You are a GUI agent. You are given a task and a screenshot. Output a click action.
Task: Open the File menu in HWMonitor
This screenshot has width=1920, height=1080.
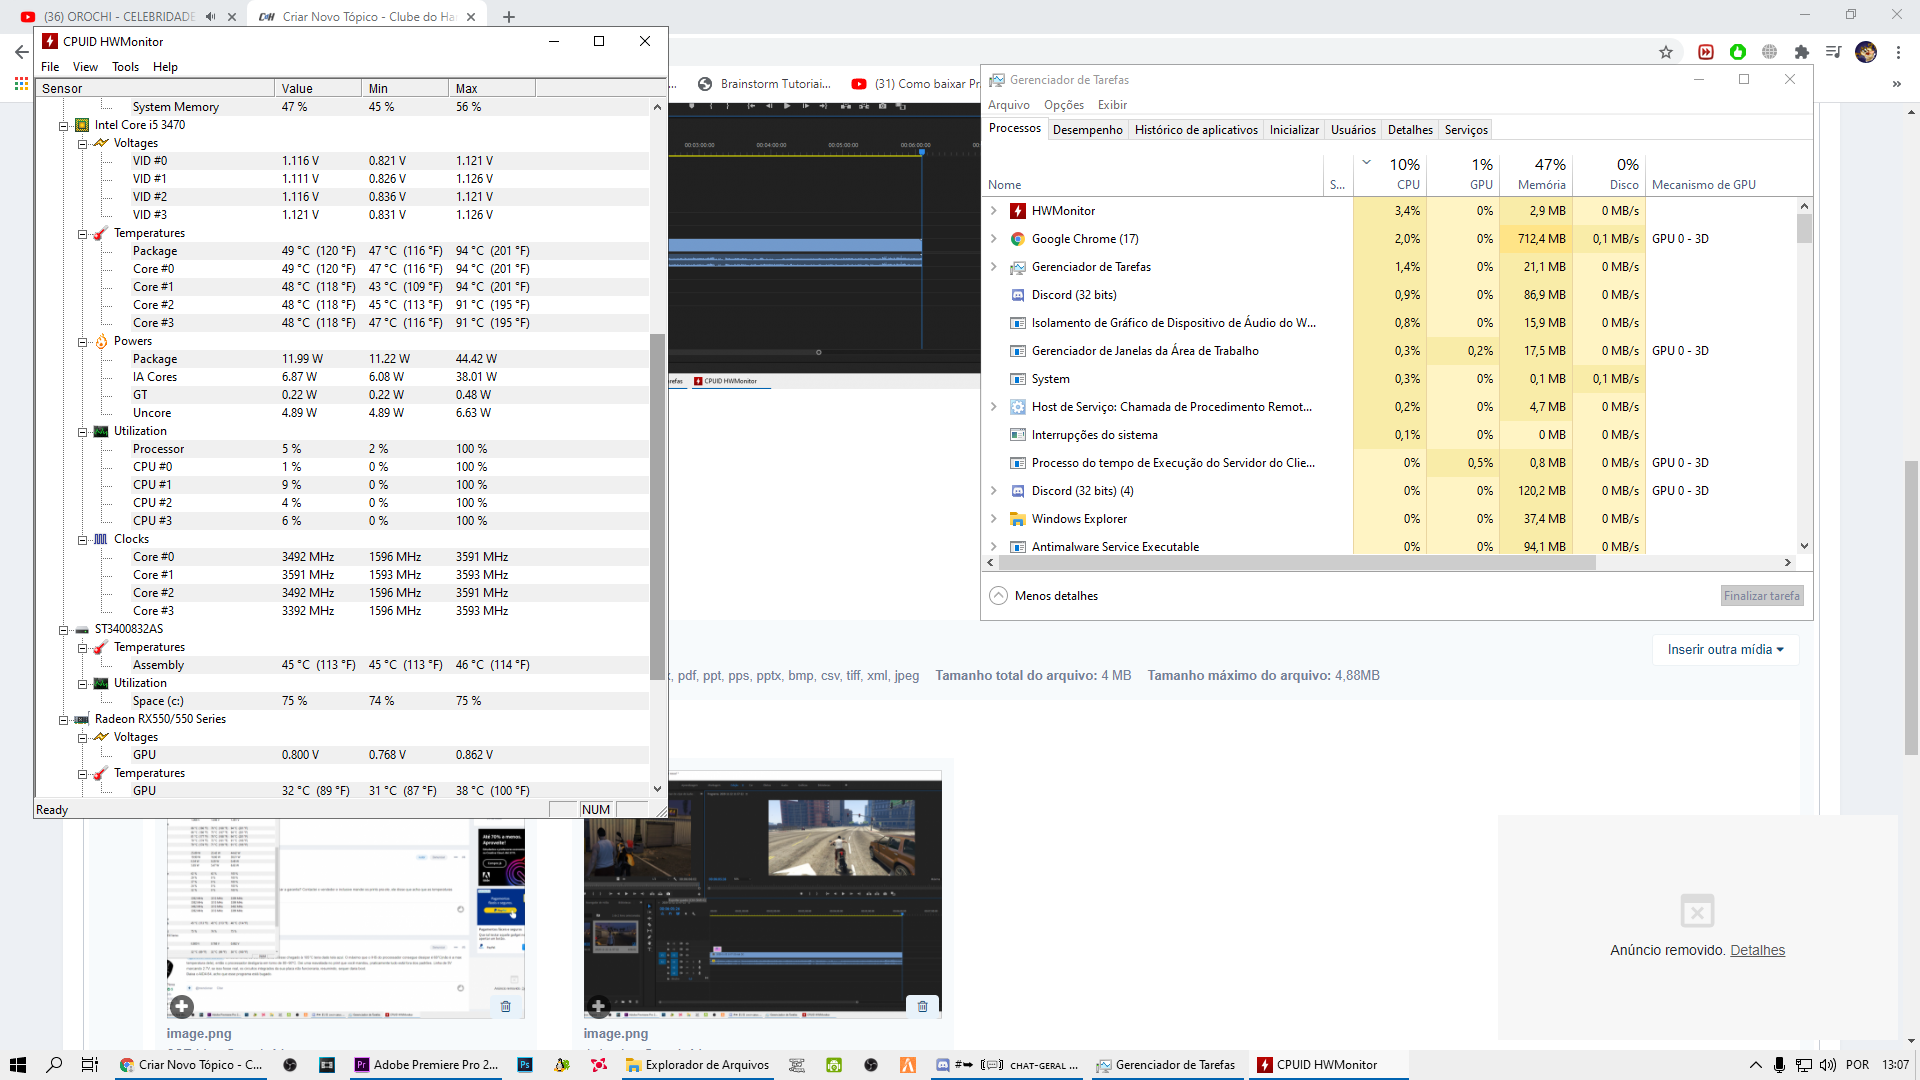click(50, 67)
